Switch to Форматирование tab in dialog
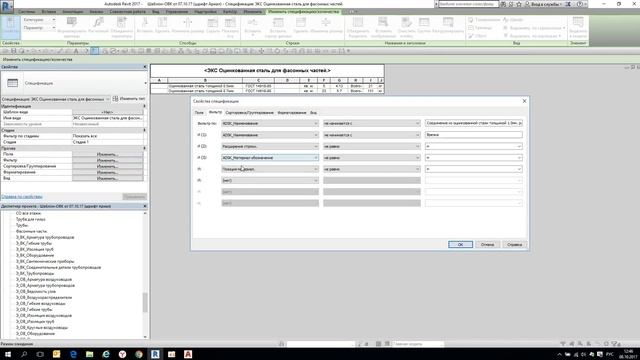The image size is (640, 360). tap(291, 112)
